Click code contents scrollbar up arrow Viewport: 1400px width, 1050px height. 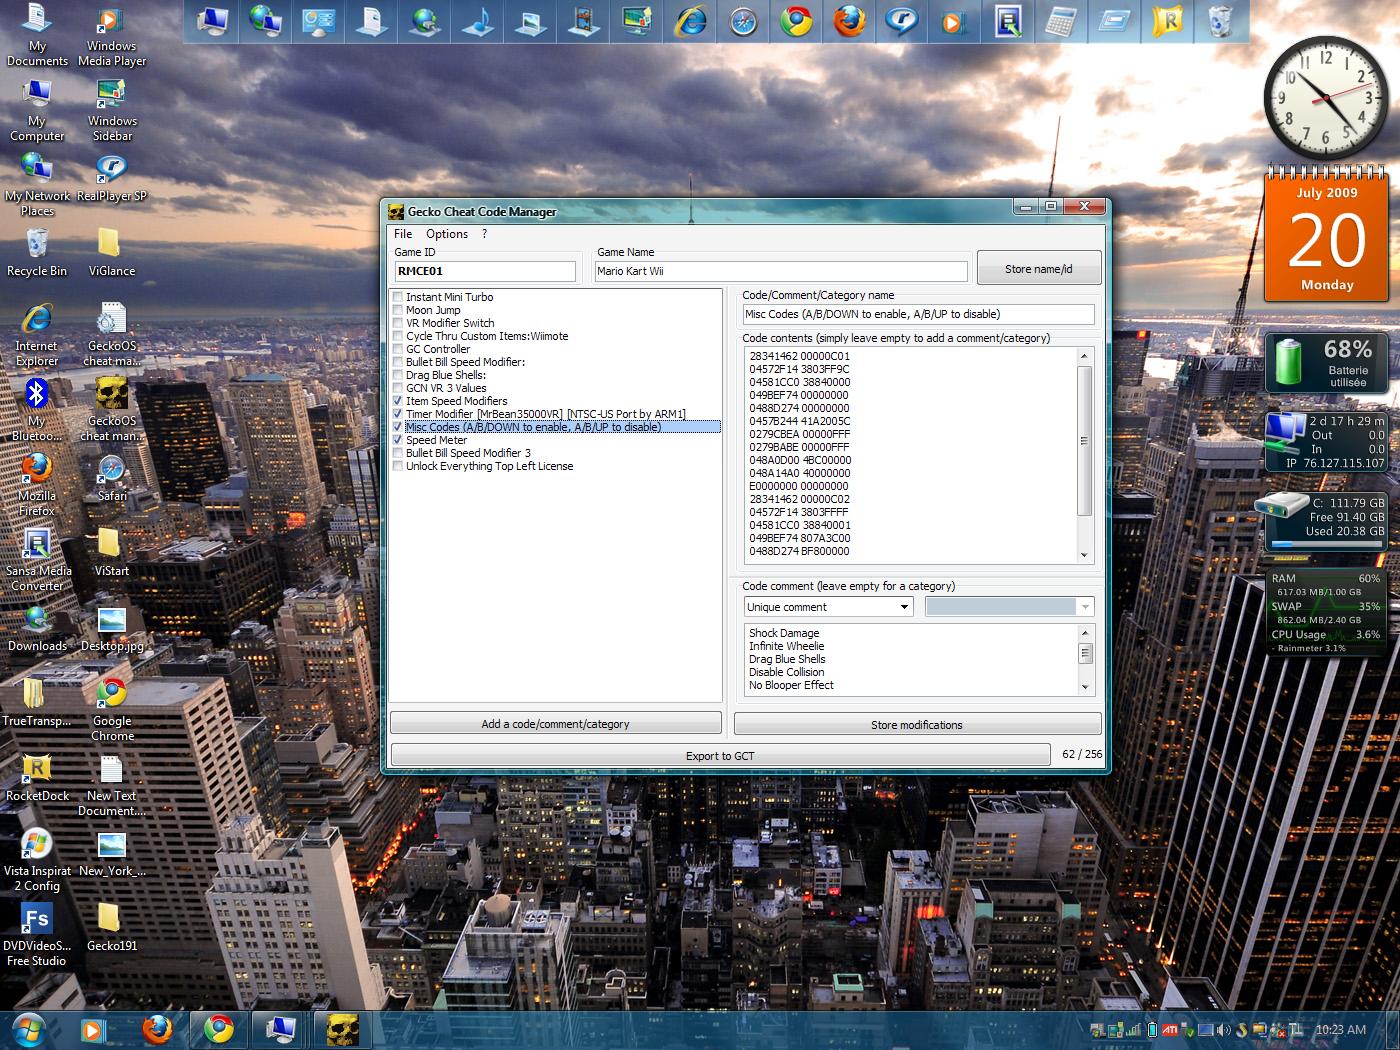pyautogui.click(x=1084, y=356)
